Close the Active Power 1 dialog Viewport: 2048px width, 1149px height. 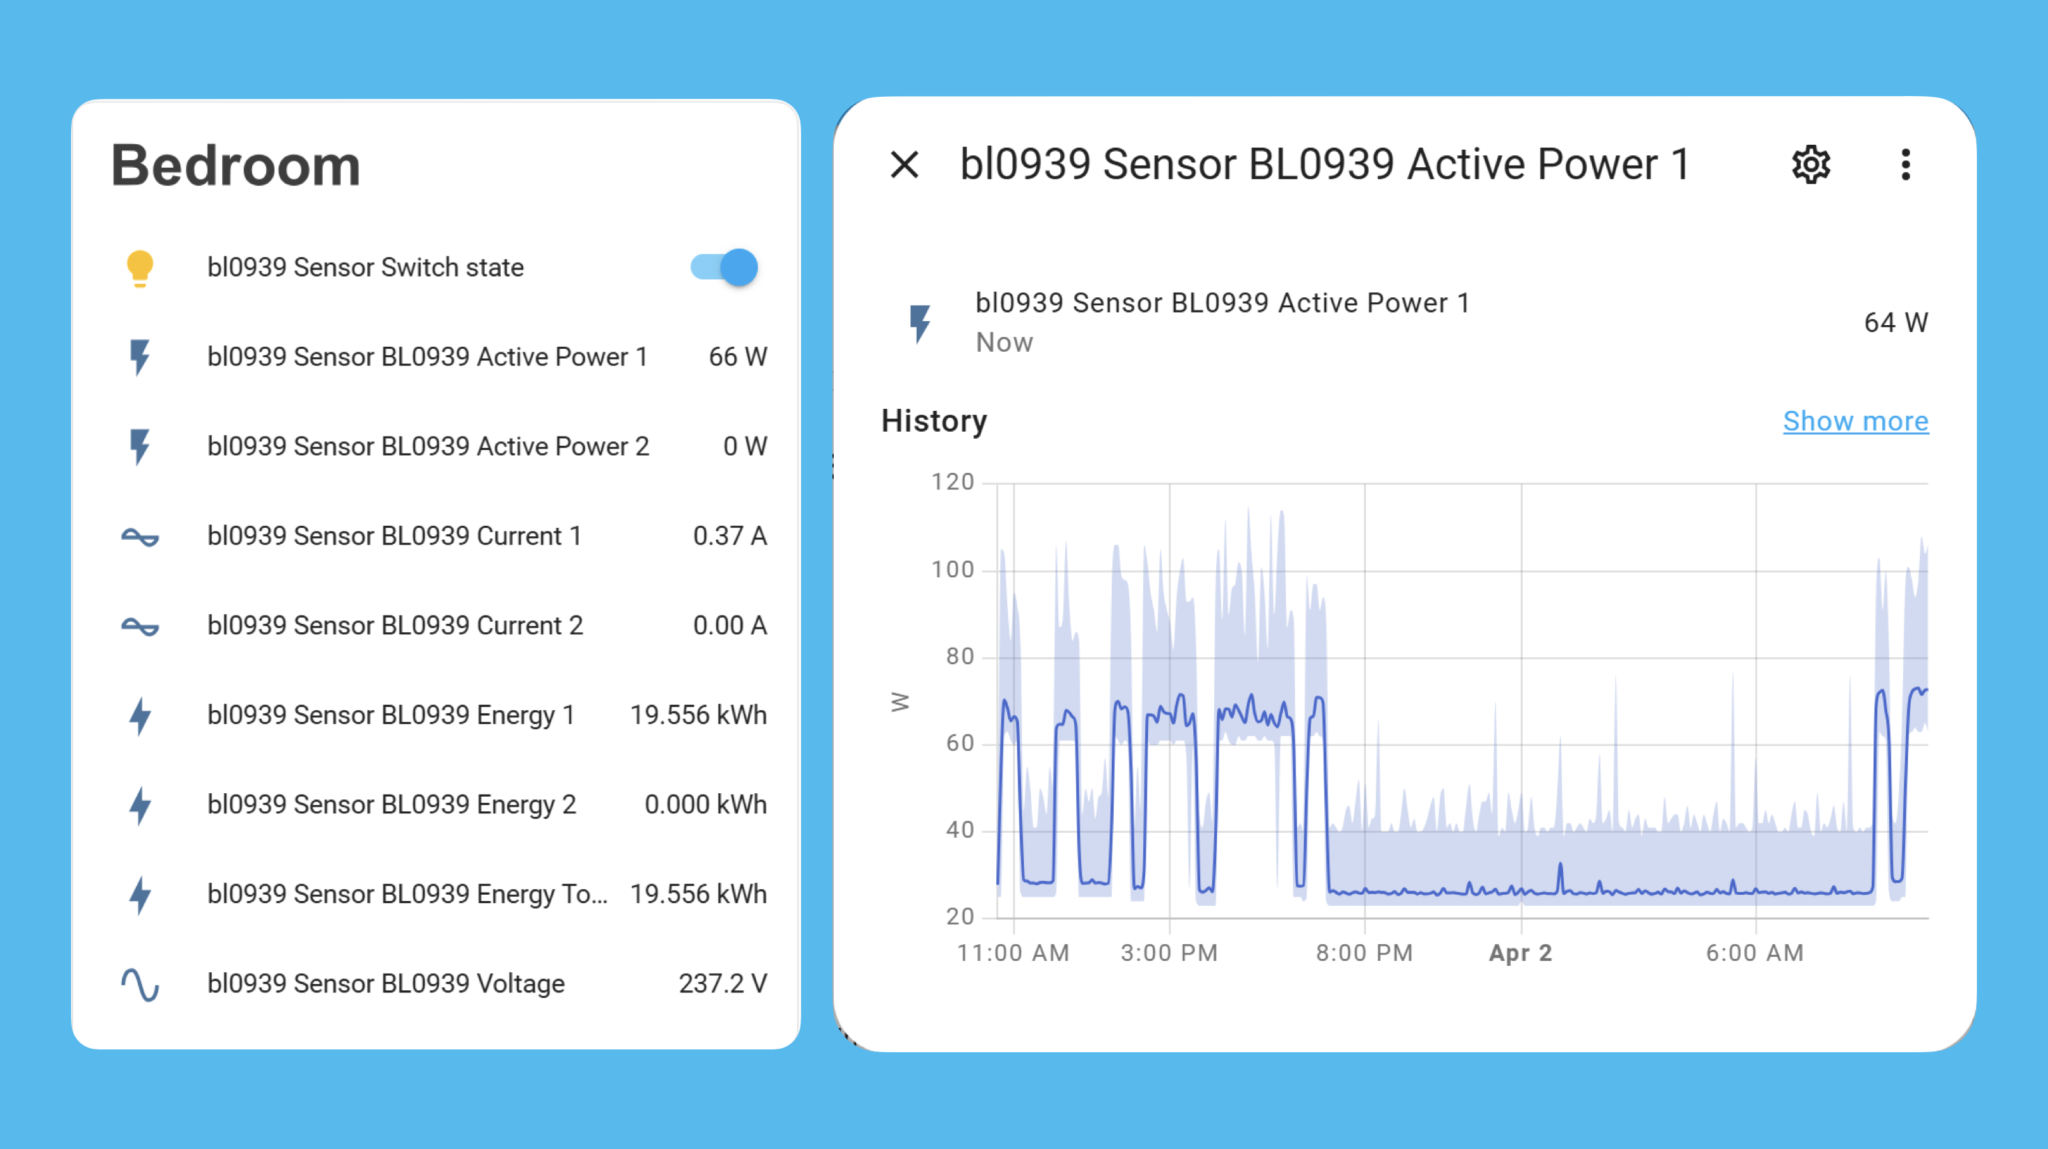[905, 164]
